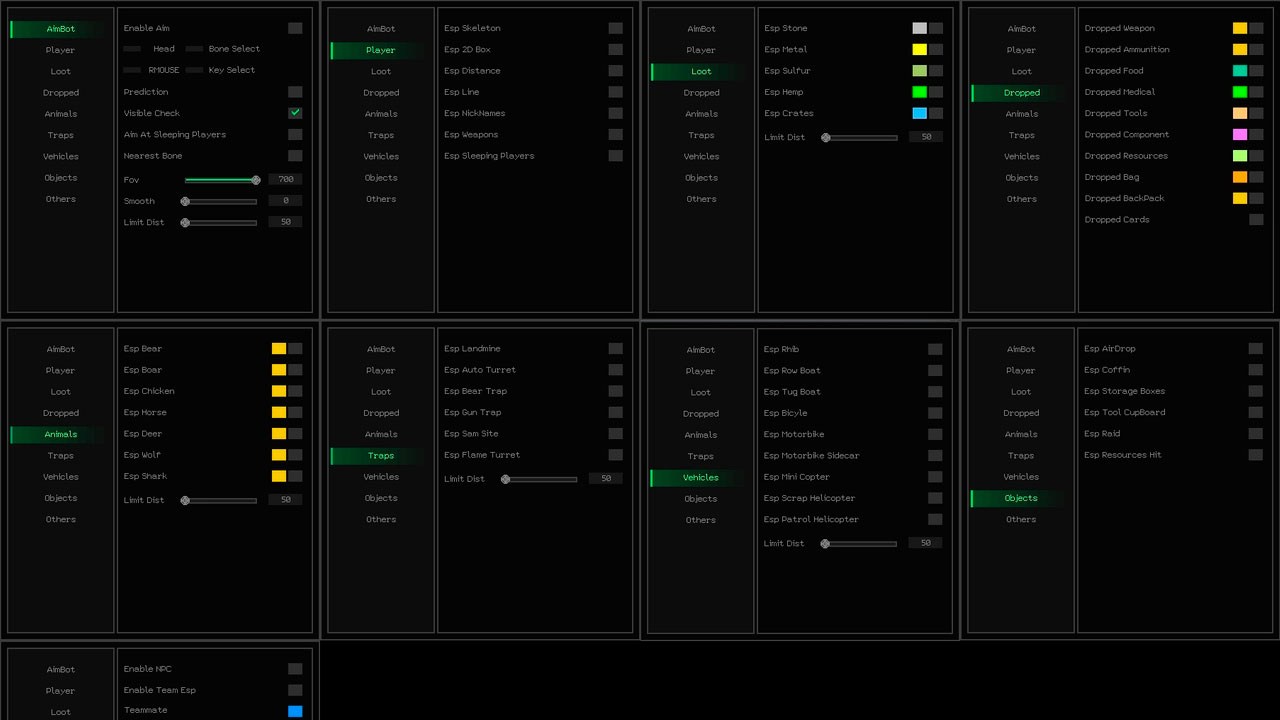Uncheck the green Visible Check checkbox
The width and height of the screenshot is (1280, 720).
point(295,113)
